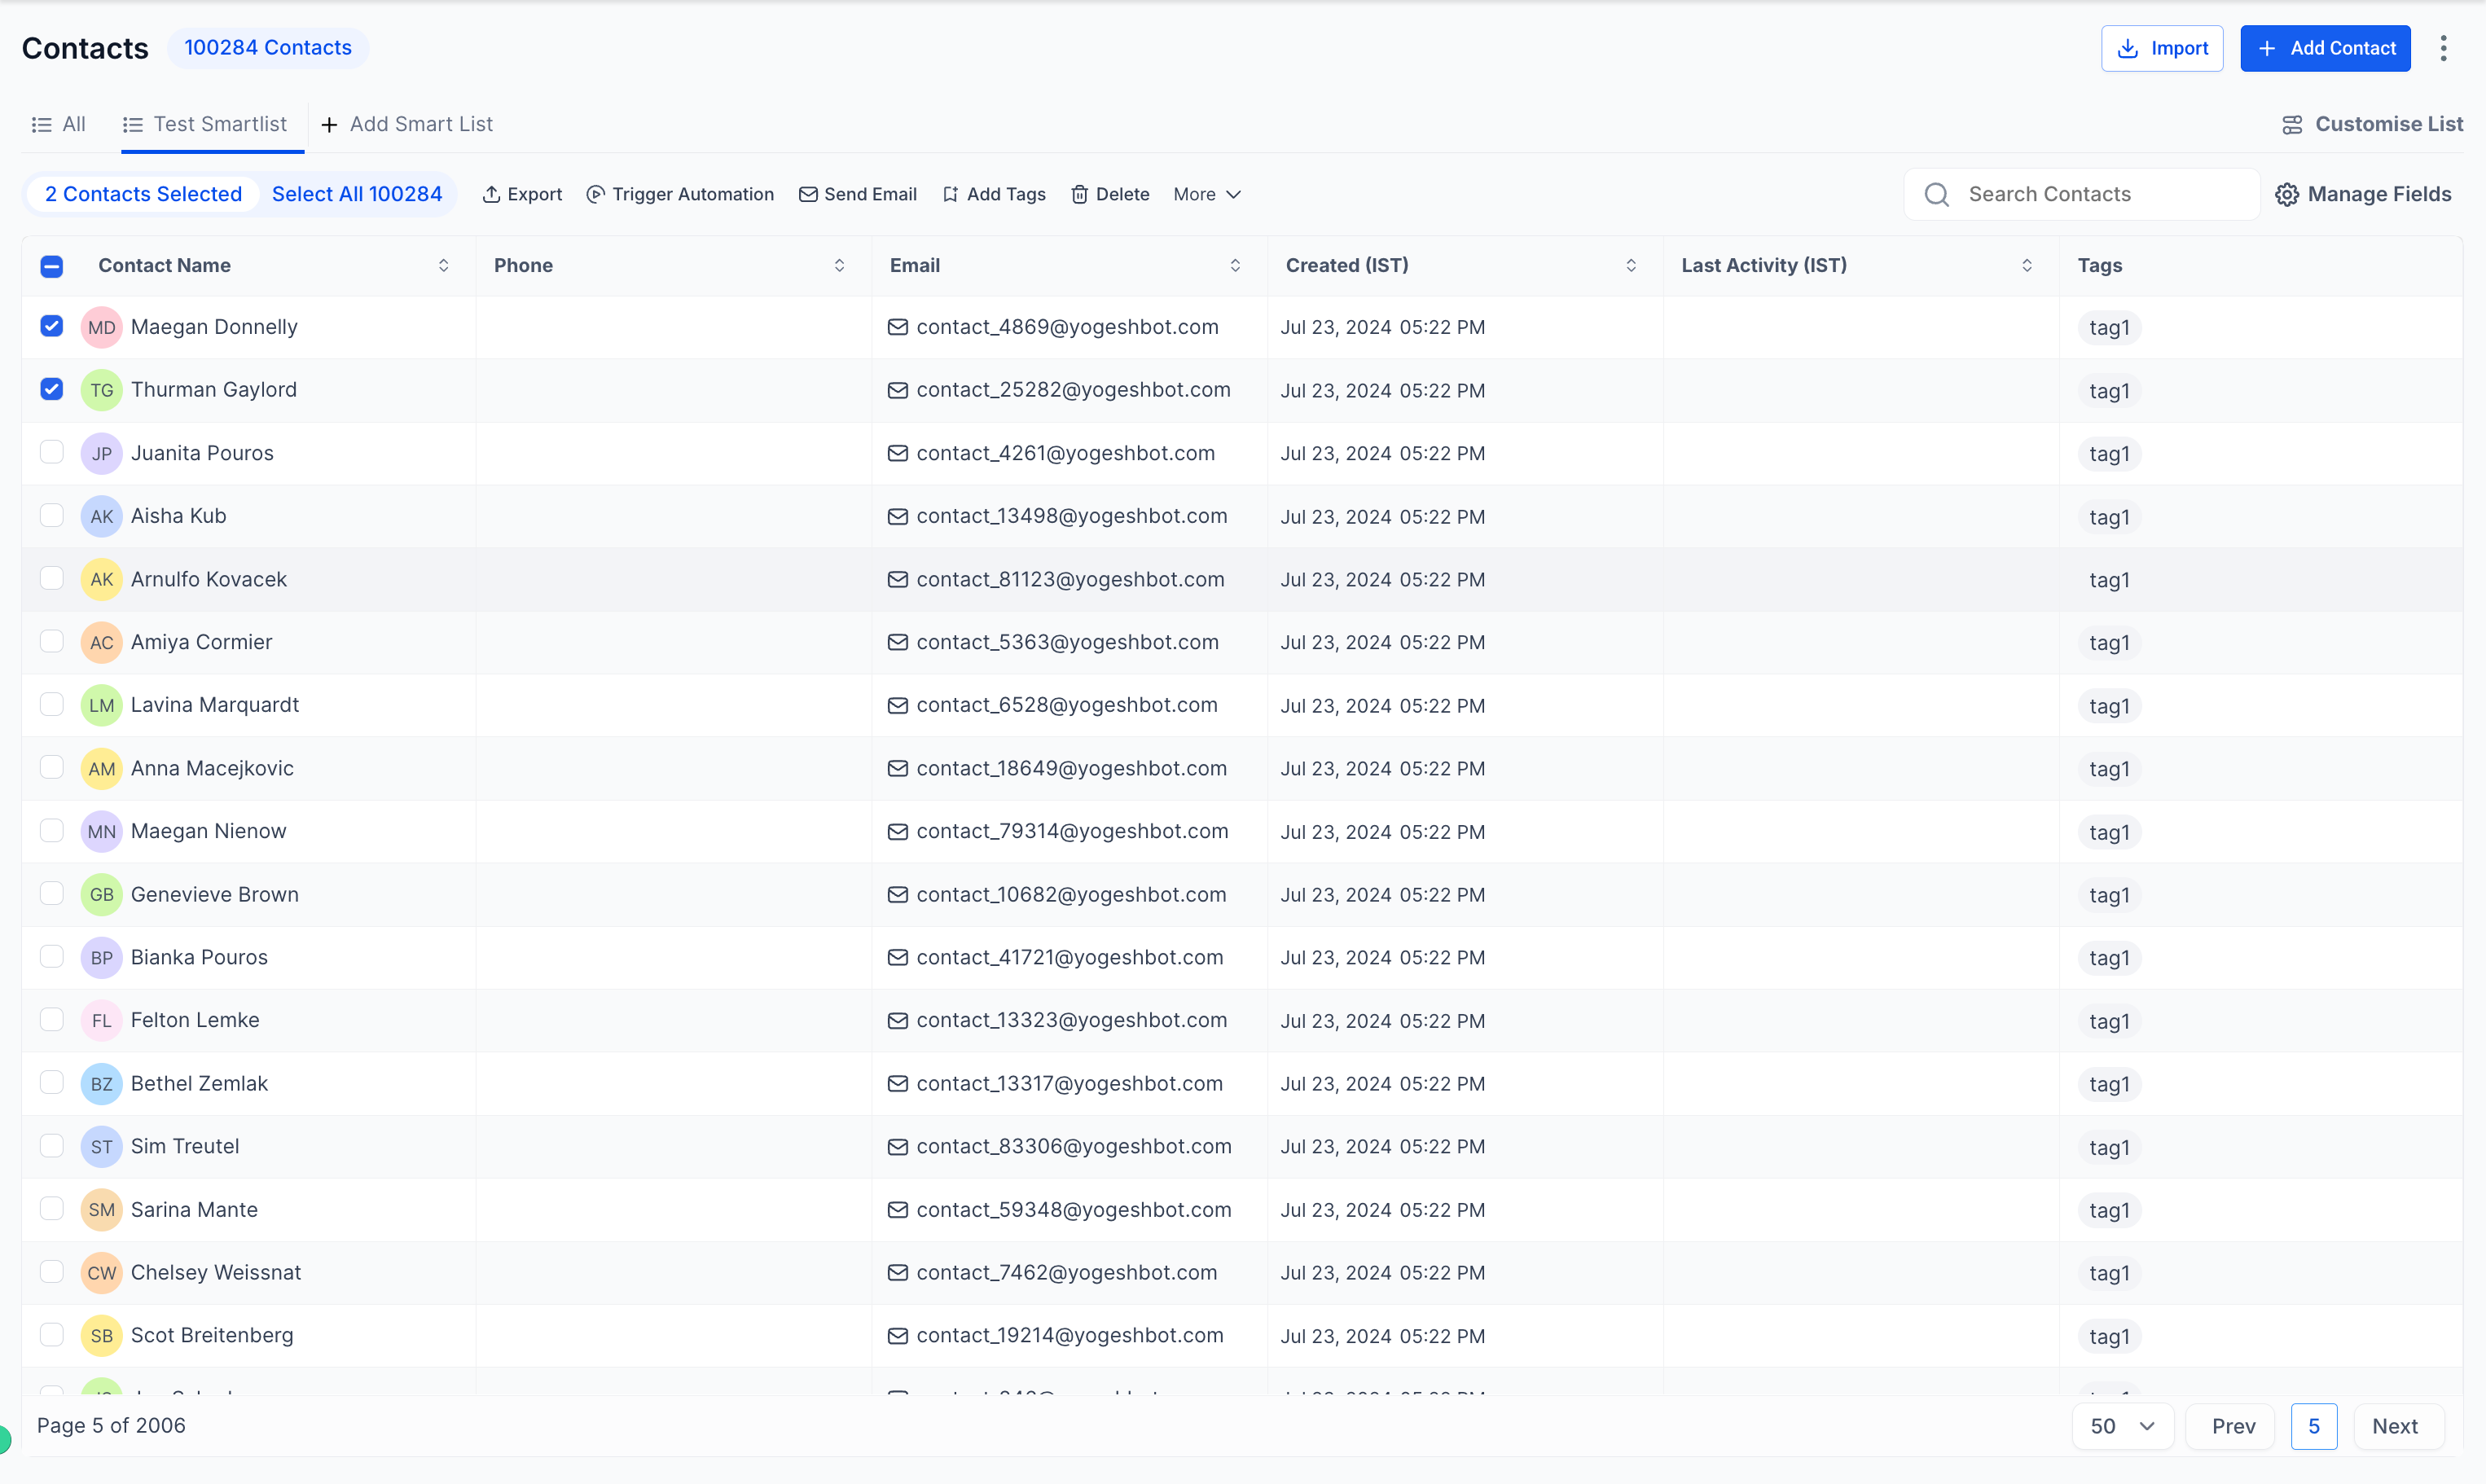The width and height of the screenshot is (2486, 1484).
Task: Send Email to selected contacts
Action: tap(857, 194)
